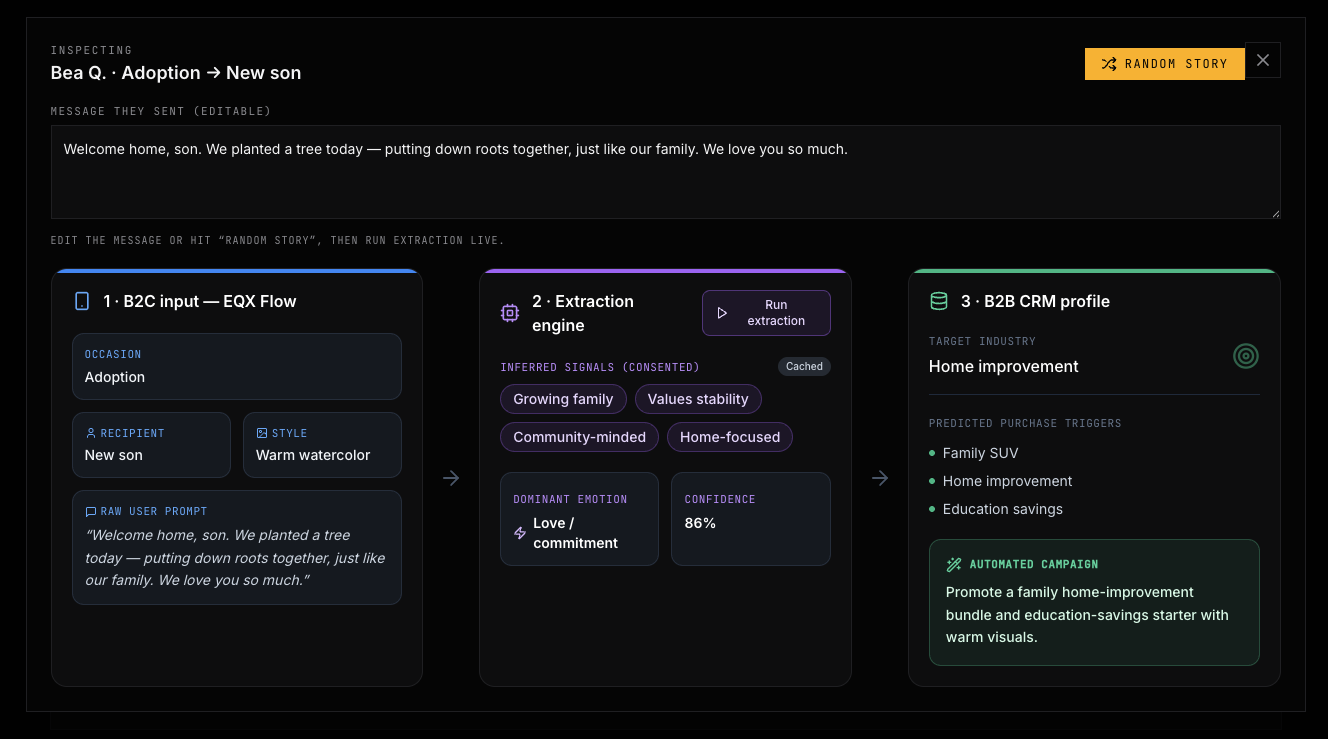Click the chat bubble icon beside Raw User Prompt
1328x739 pixels.
coord(91,511)
